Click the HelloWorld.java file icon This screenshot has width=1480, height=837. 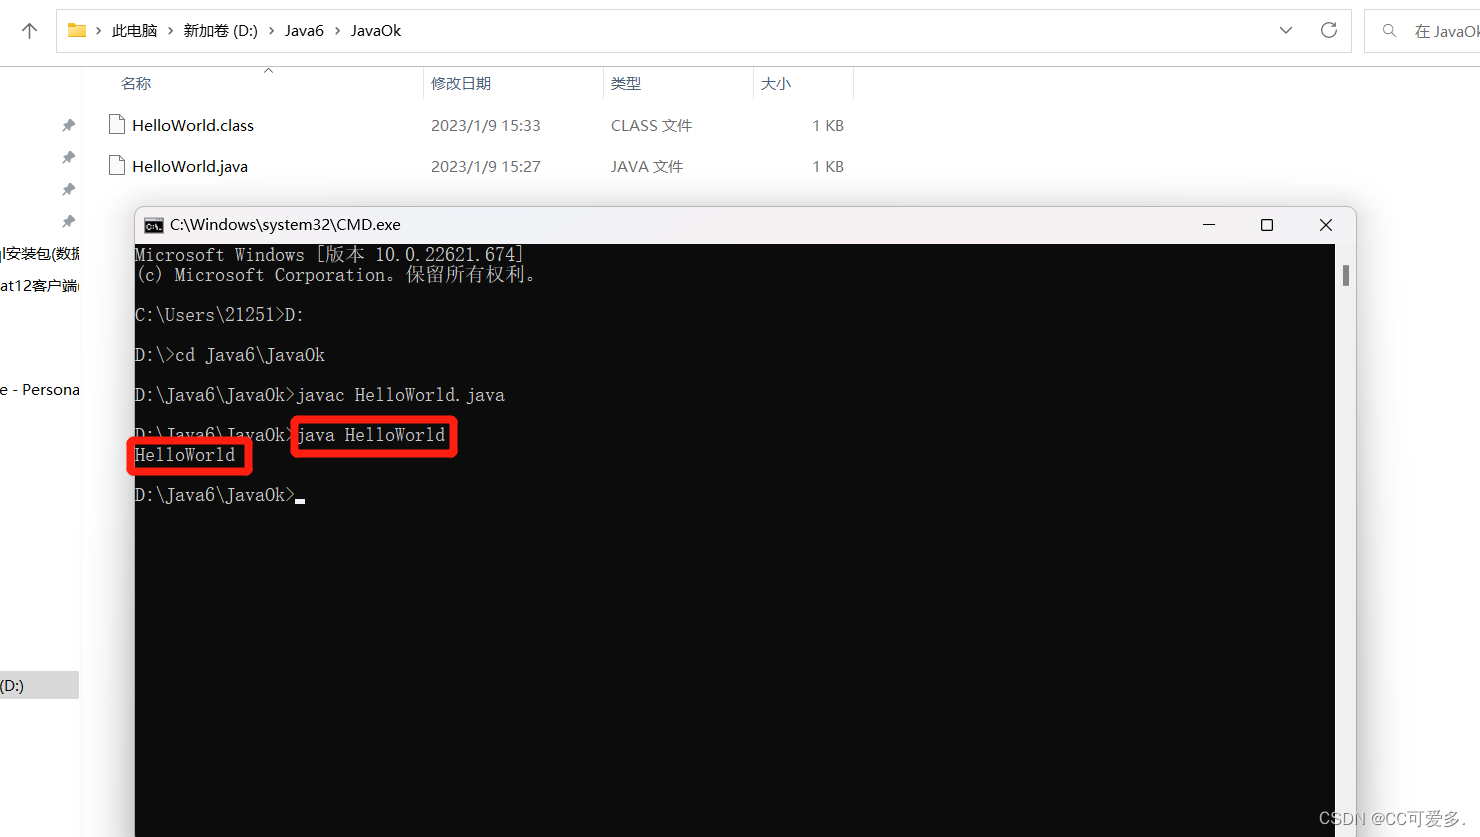pos(115,165)
